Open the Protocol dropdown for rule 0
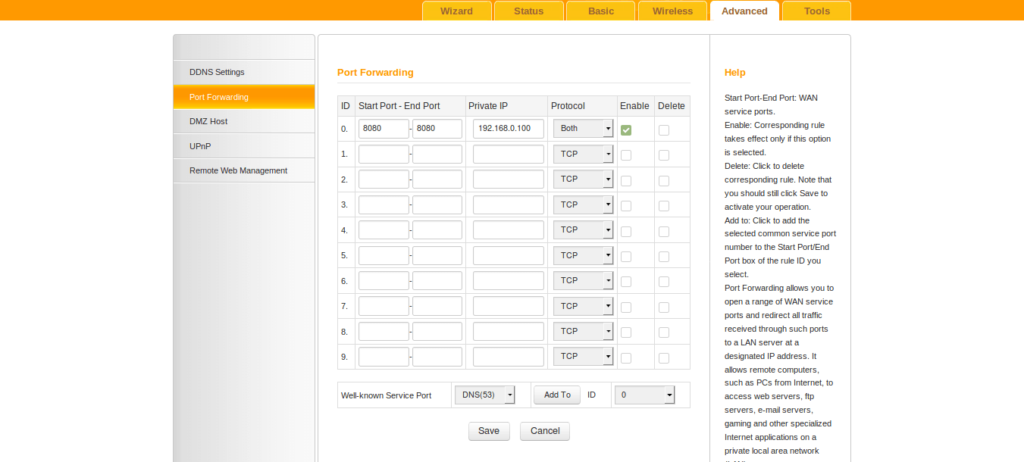1024x462 pixels. point(583,129)
